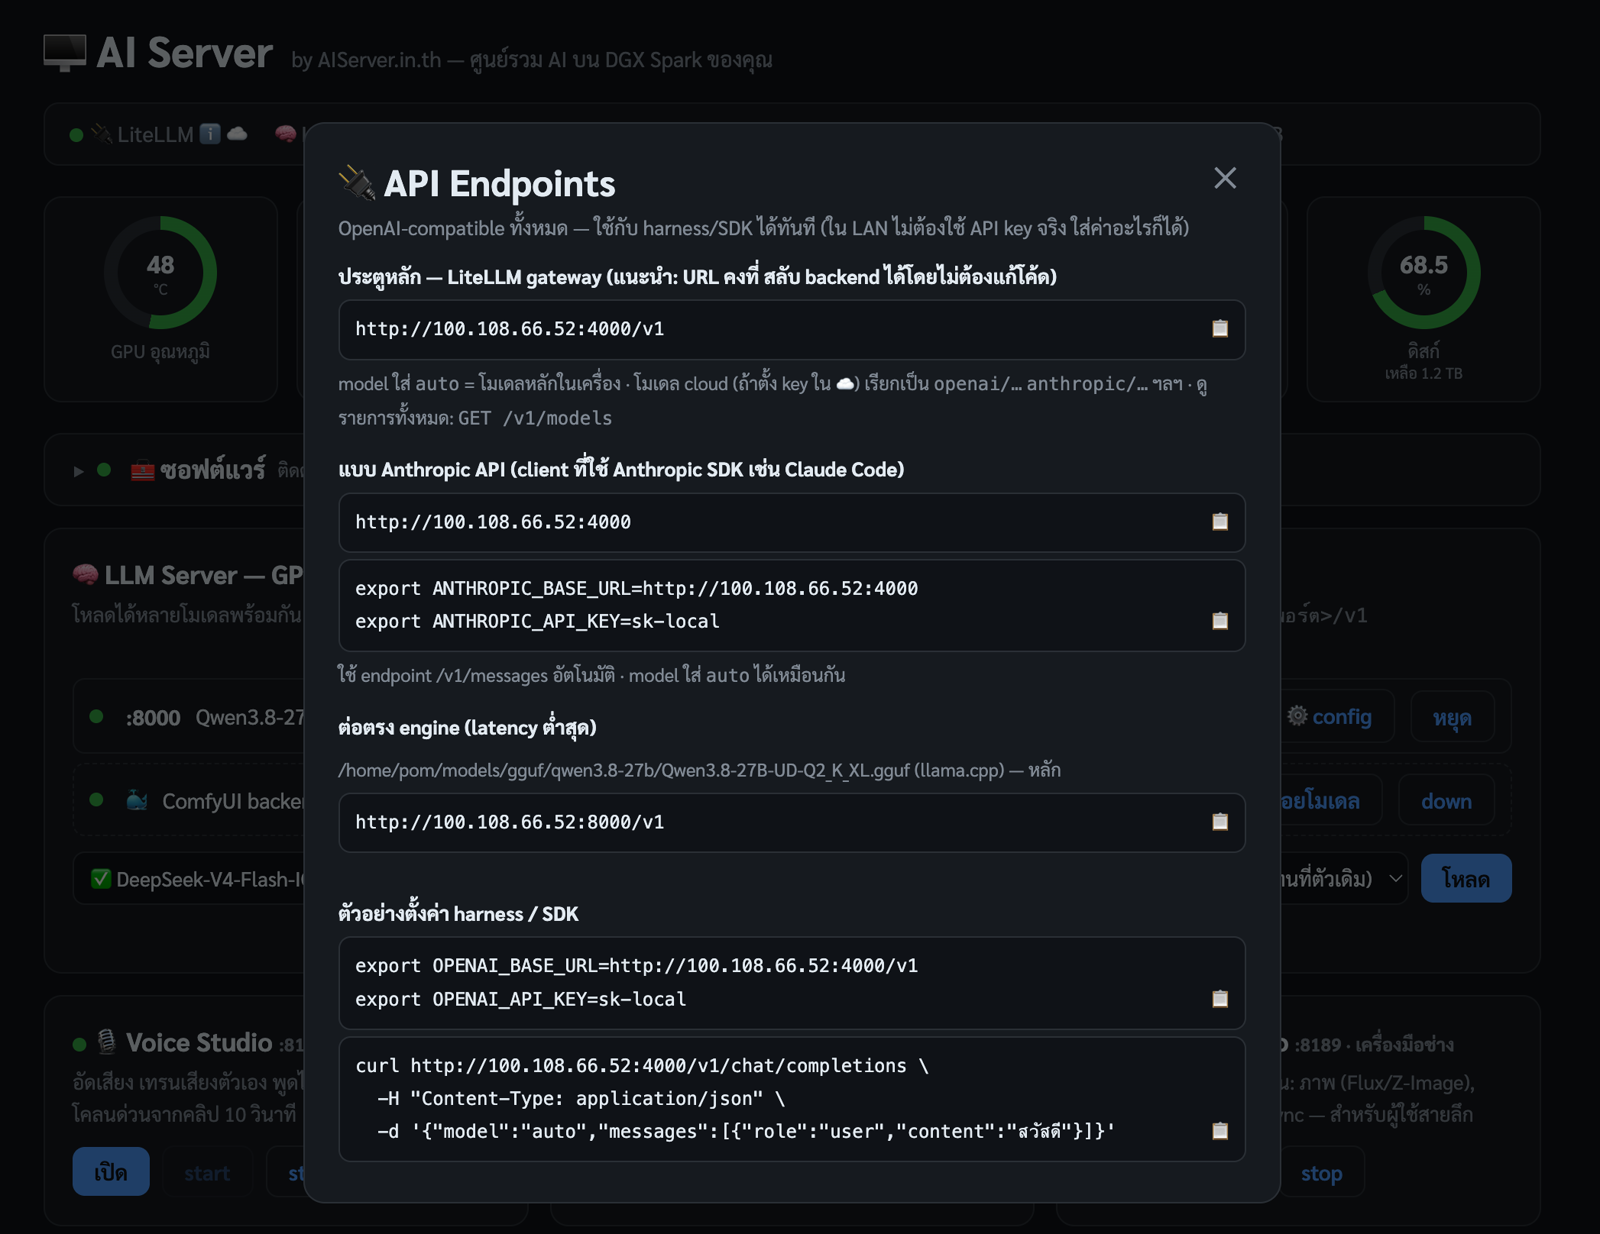Click the stop button in right bottom card

coord(1321,1173)
